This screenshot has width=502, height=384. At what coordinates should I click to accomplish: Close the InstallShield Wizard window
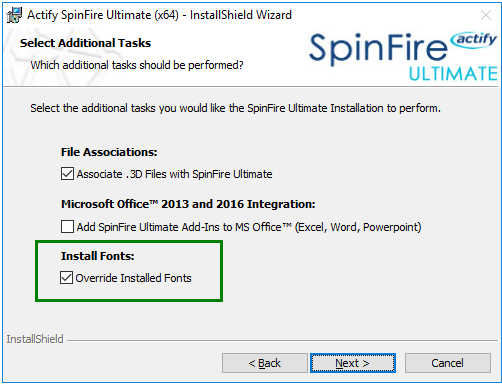click(486, 15)
